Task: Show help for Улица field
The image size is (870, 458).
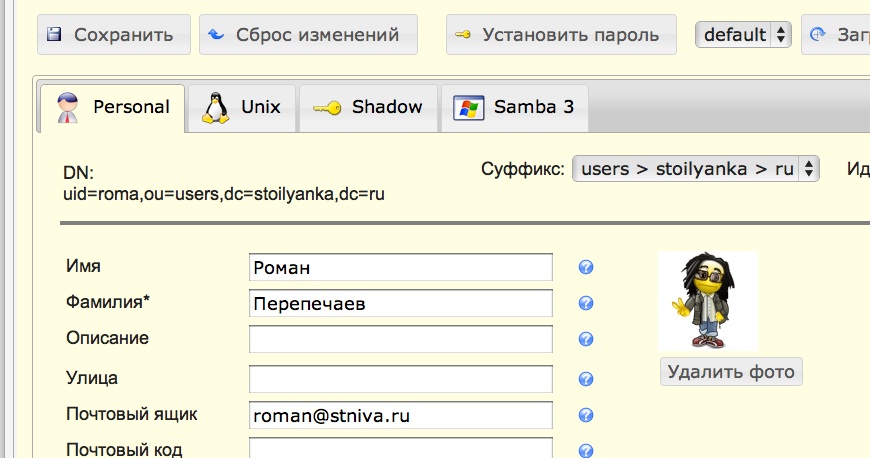Action: [587, 379]
